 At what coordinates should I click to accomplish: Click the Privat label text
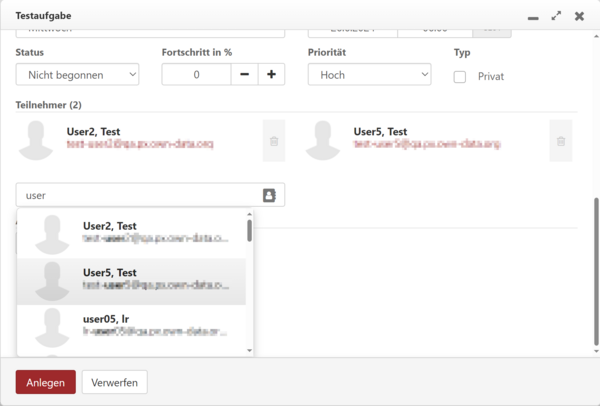491,77
